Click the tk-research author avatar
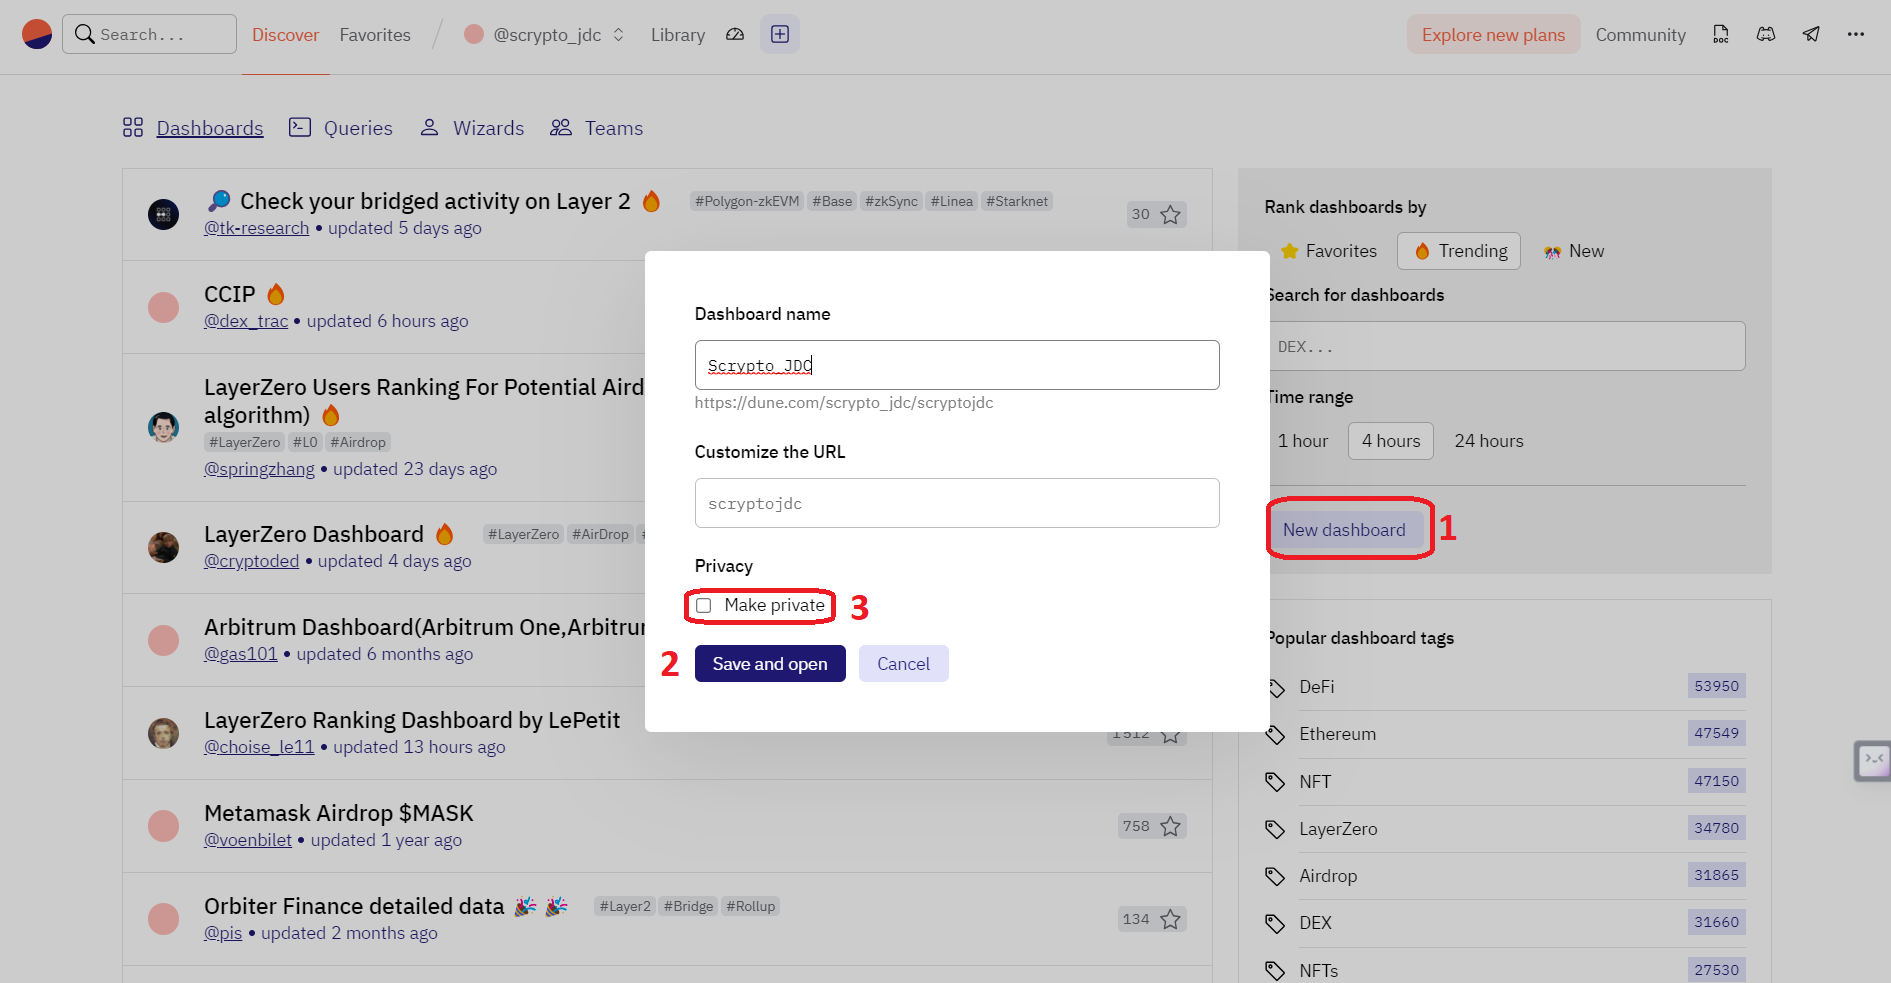Viewport: 1891px width, 983px height. coord(163,214)
